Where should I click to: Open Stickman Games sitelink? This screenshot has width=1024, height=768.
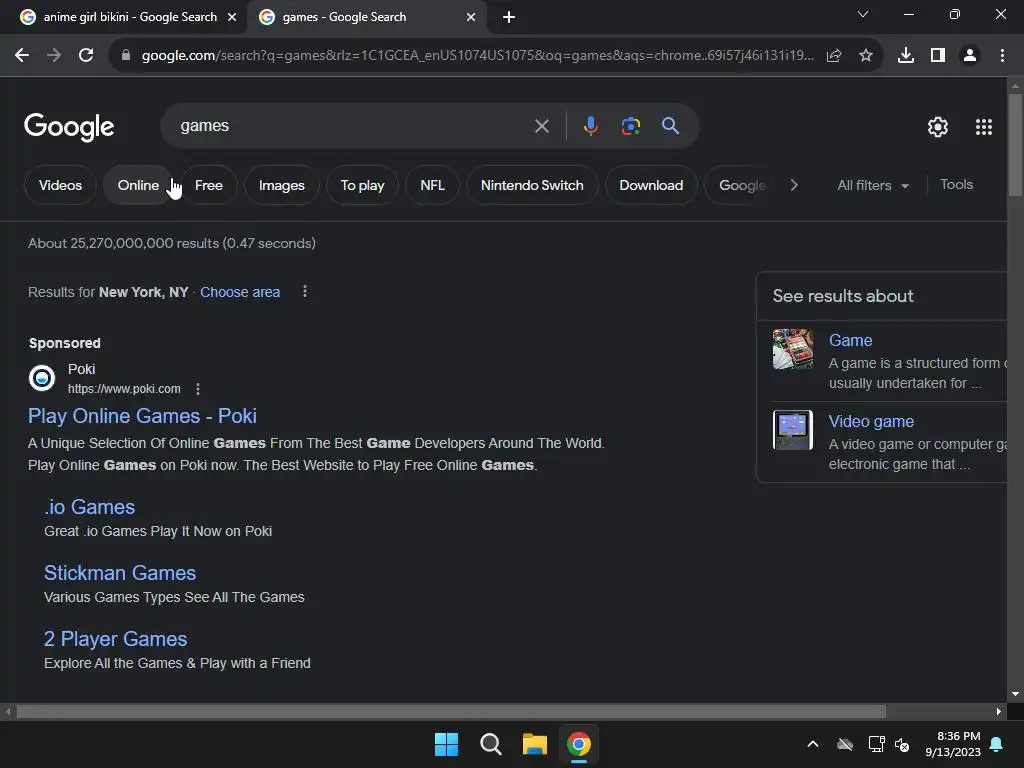(x=120, y=573)
